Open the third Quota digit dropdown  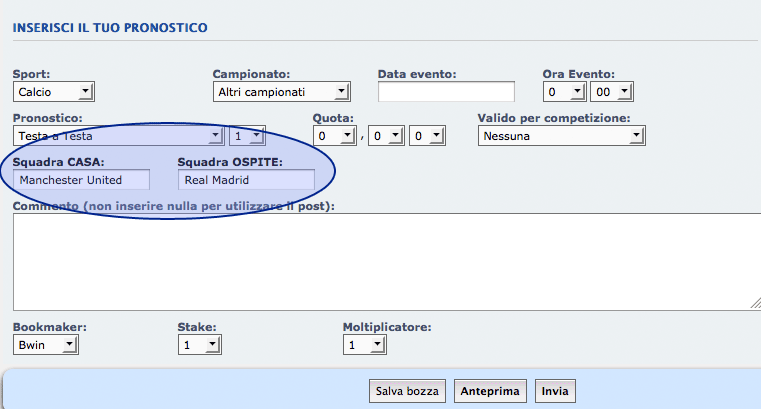click(427, 136)
